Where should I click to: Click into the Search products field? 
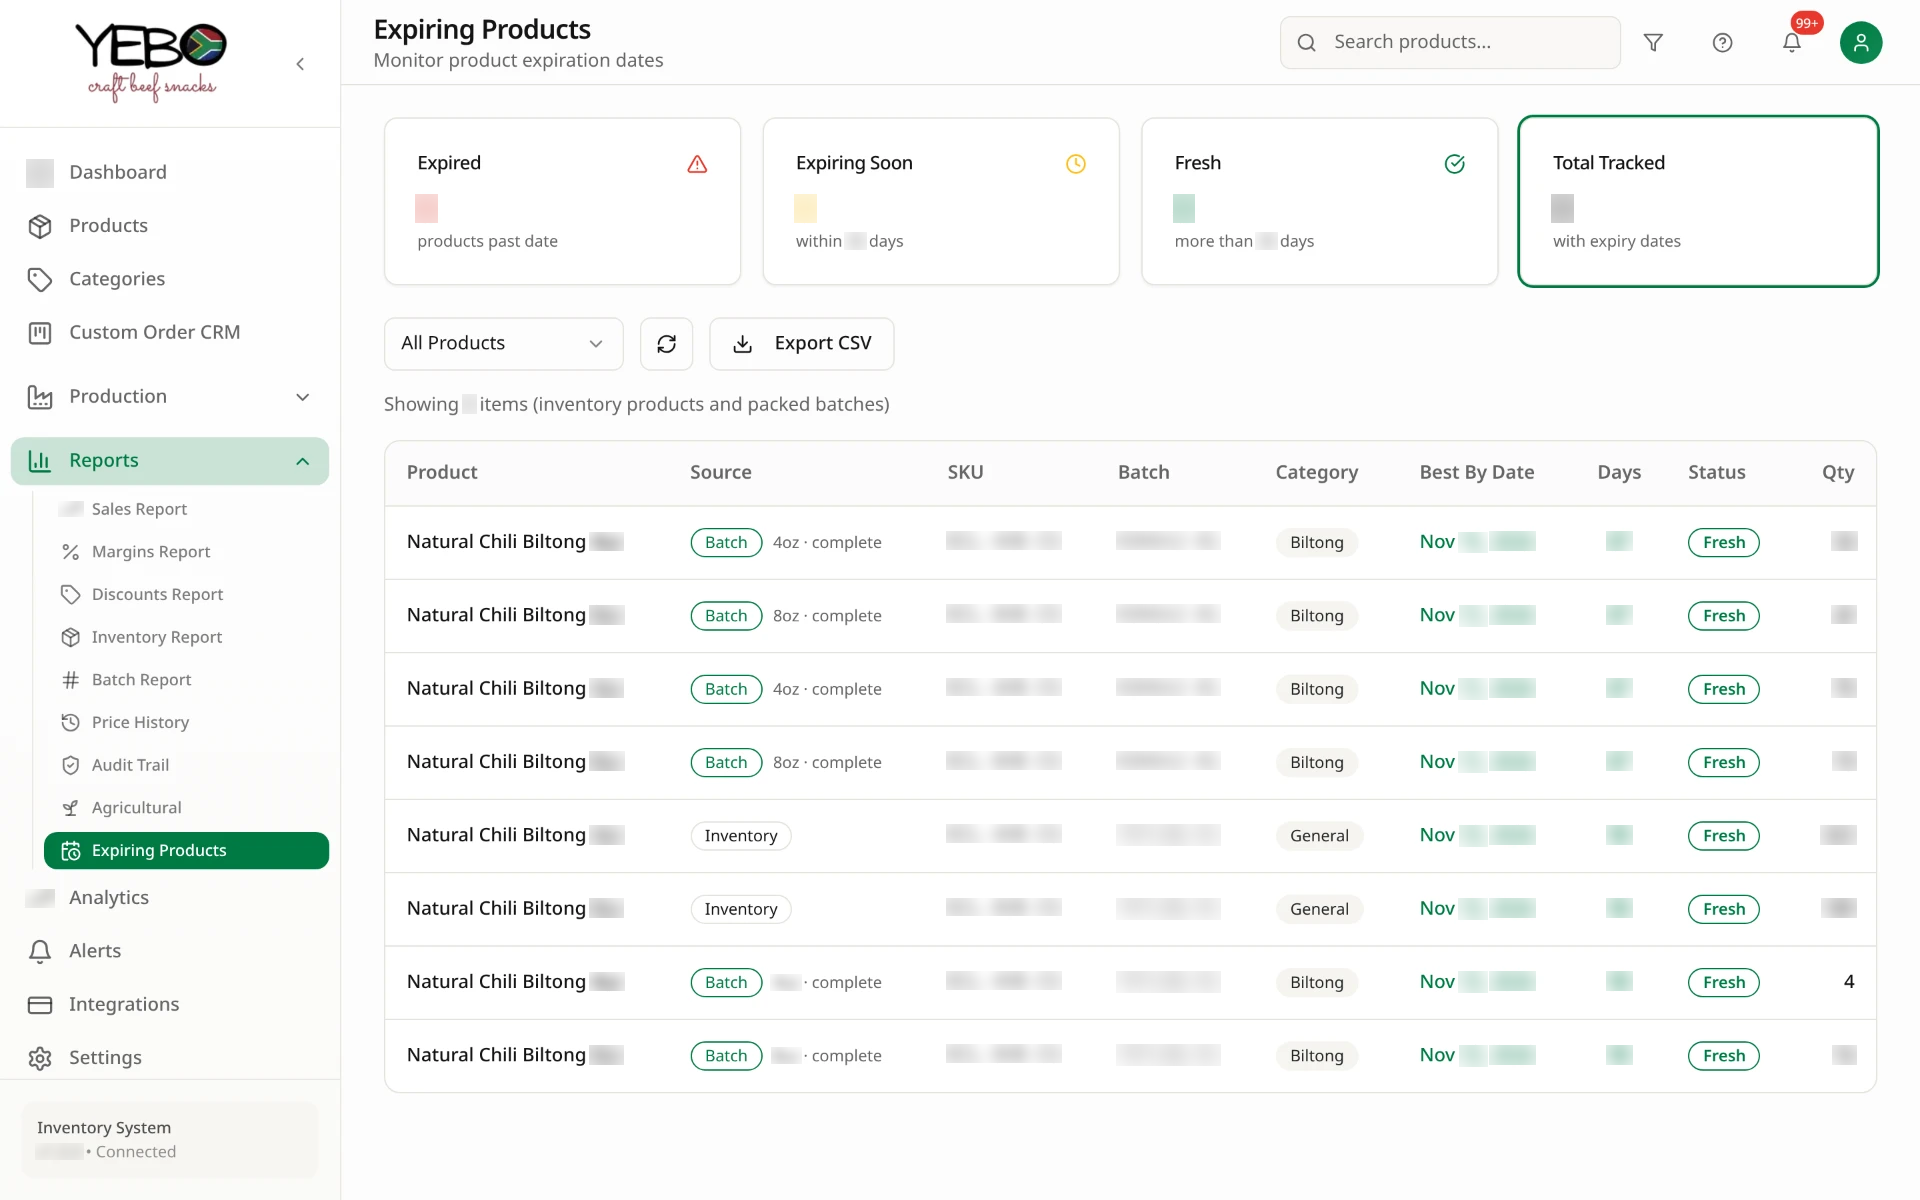(x=1450, y=42)
